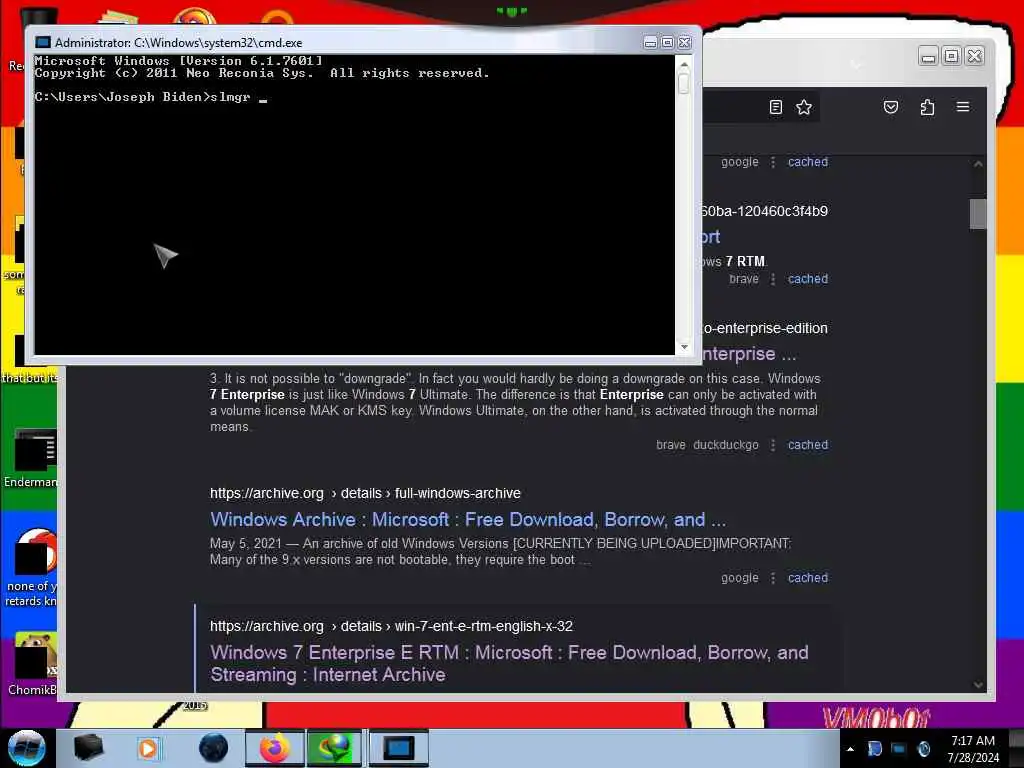
Task: Click the action center flag tray icon
Action: 874,749
